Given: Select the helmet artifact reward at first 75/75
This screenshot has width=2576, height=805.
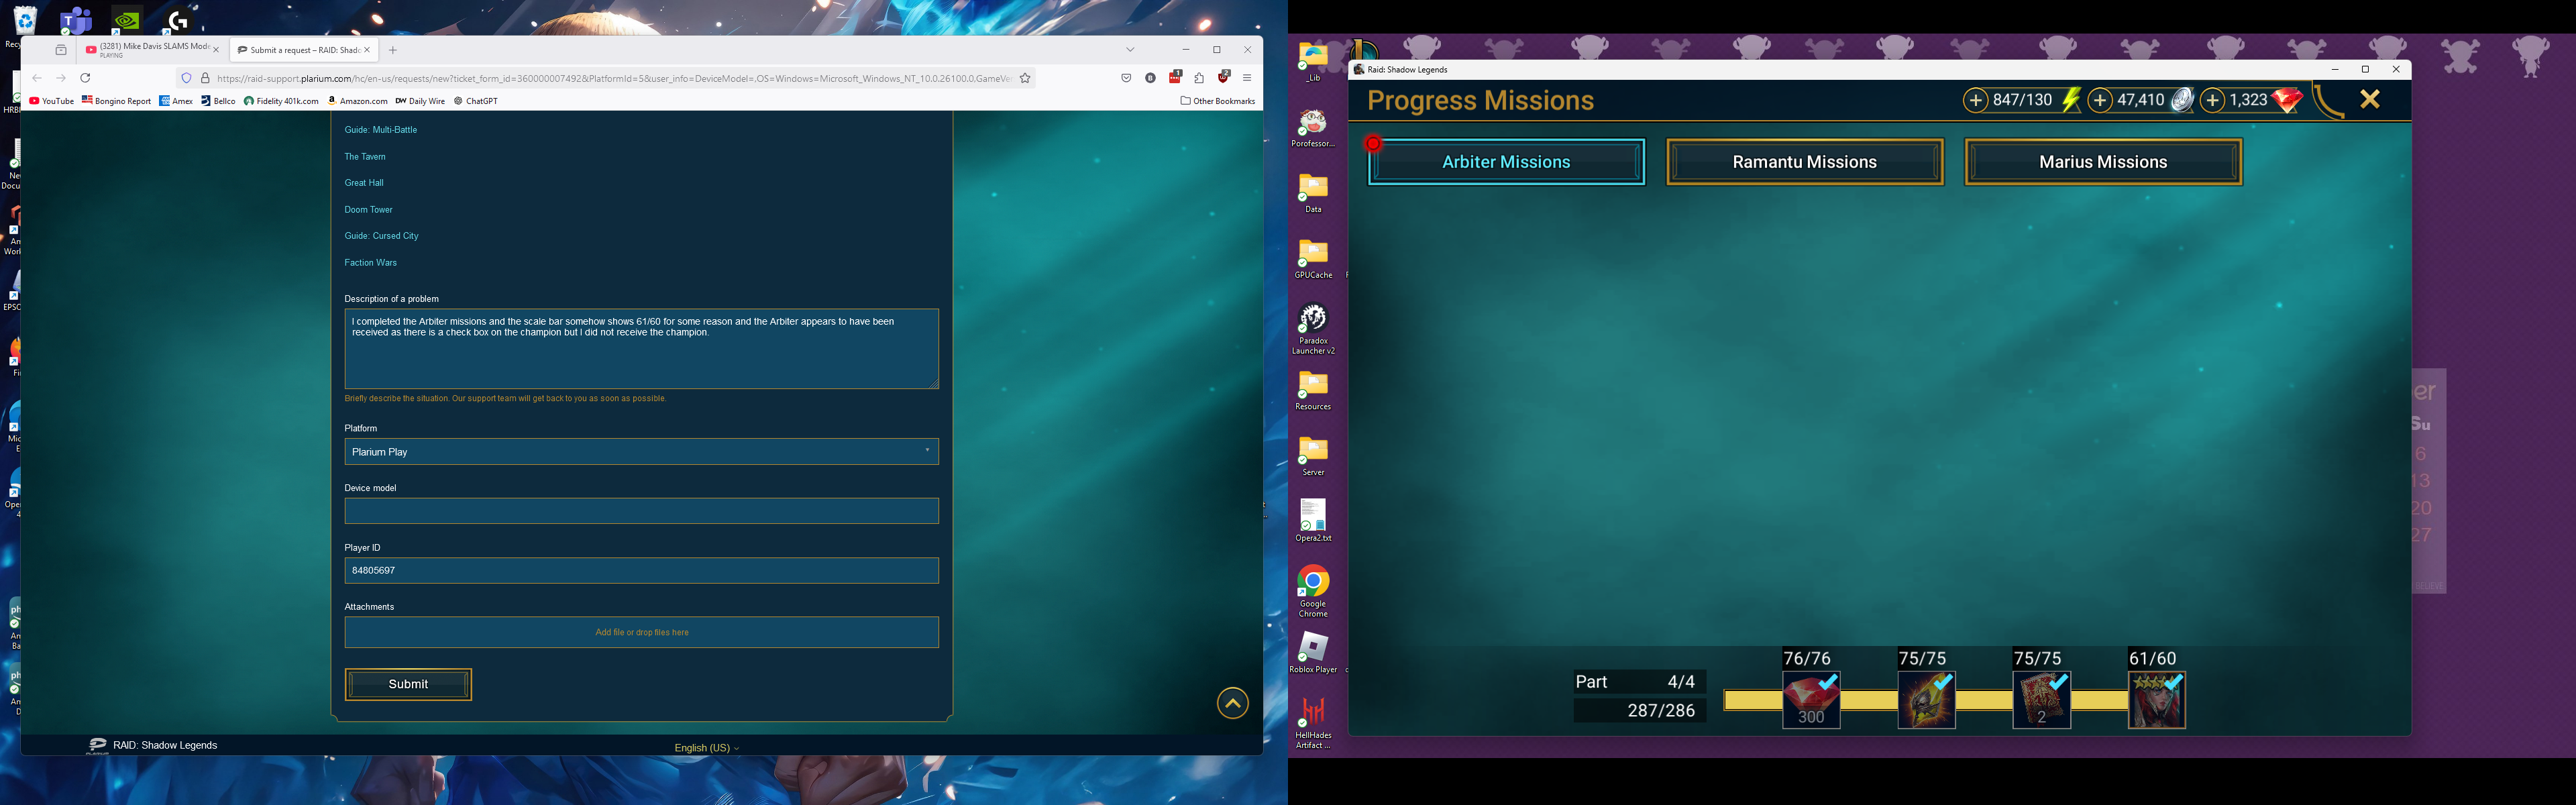Looking at the screenshot, I should pos(1926,699).
